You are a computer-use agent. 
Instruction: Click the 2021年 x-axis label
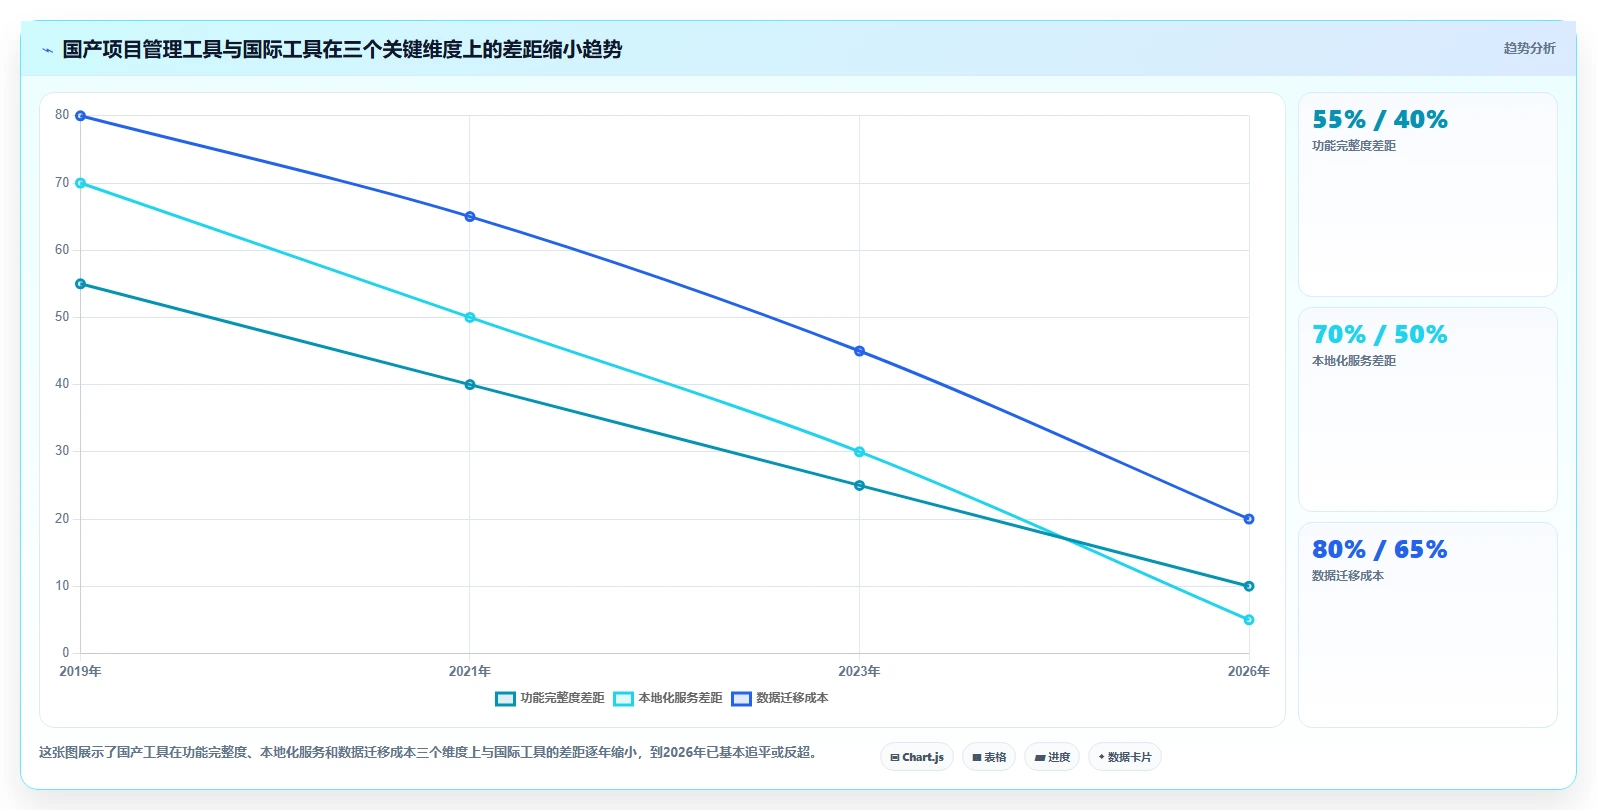click(x=470, y=671)
